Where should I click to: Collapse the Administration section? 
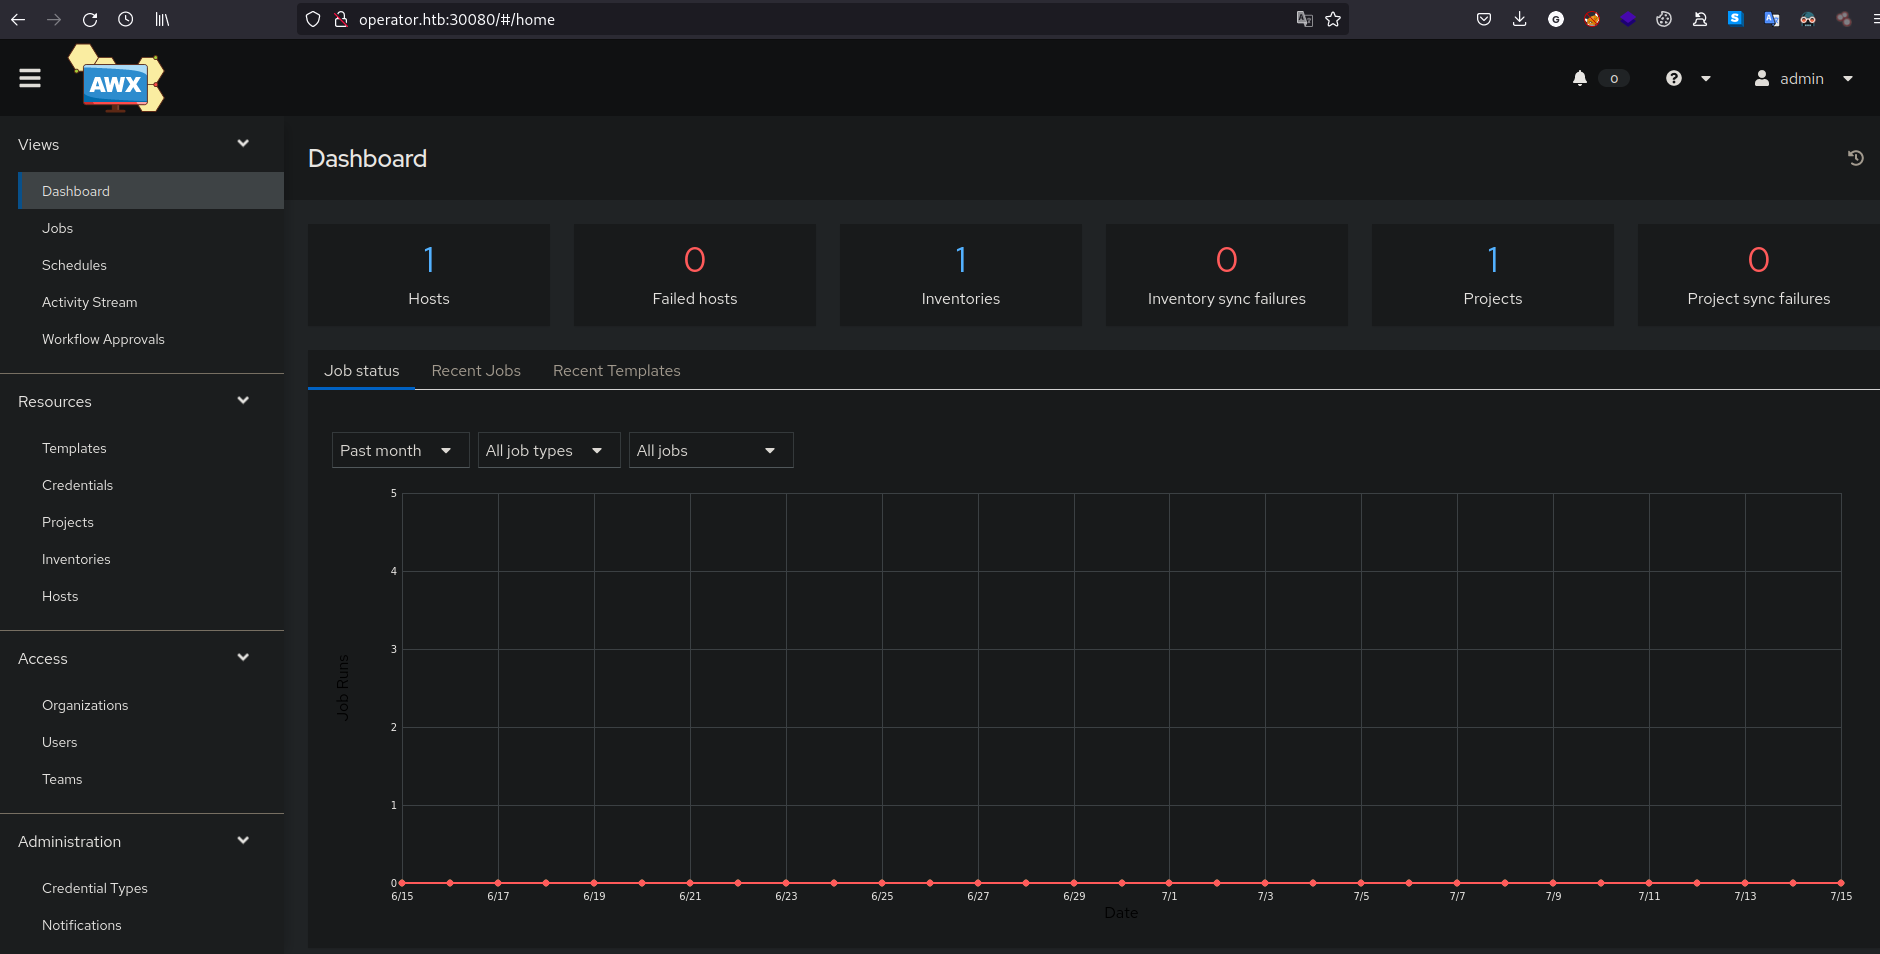[243, 841]
